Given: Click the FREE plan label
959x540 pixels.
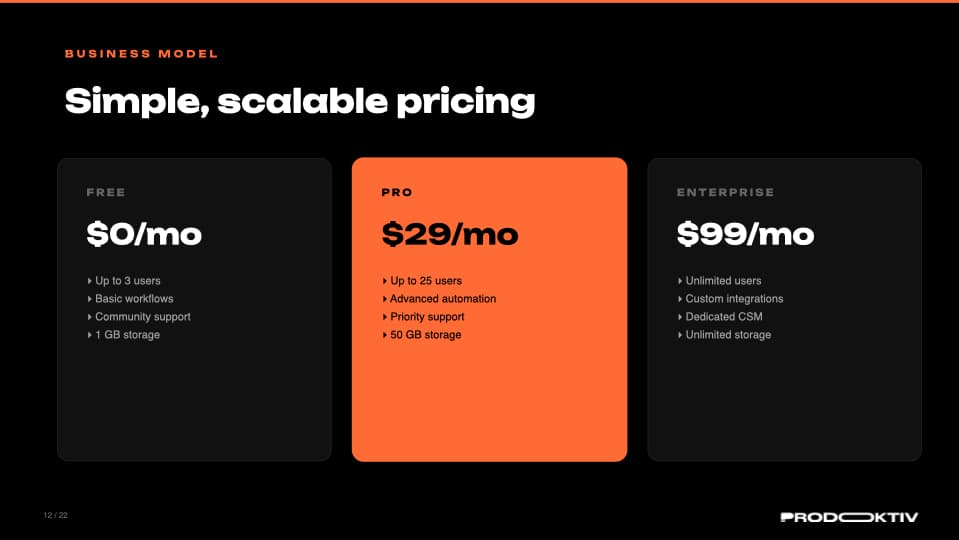Looking at the screenshot, I should [x=106, y=192].
